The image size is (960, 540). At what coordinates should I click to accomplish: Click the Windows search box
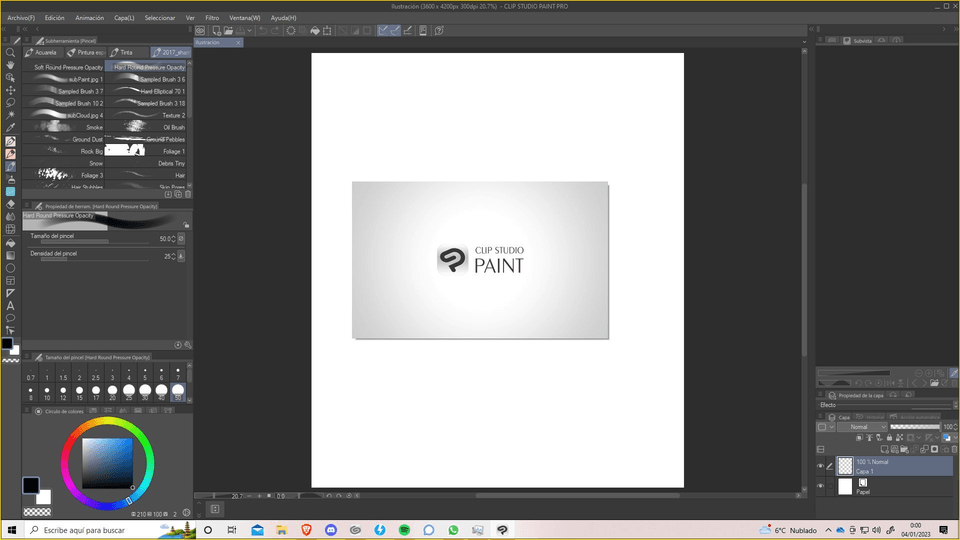pos(110,530)
